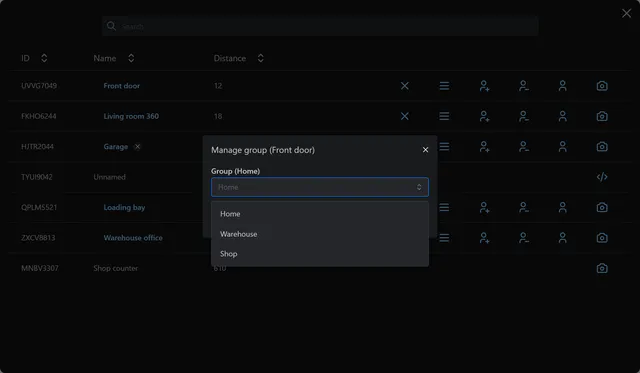The image size is (640, 373).
Task: Click the ID cell HJTR2044
Action: click(x=37, y=147)
